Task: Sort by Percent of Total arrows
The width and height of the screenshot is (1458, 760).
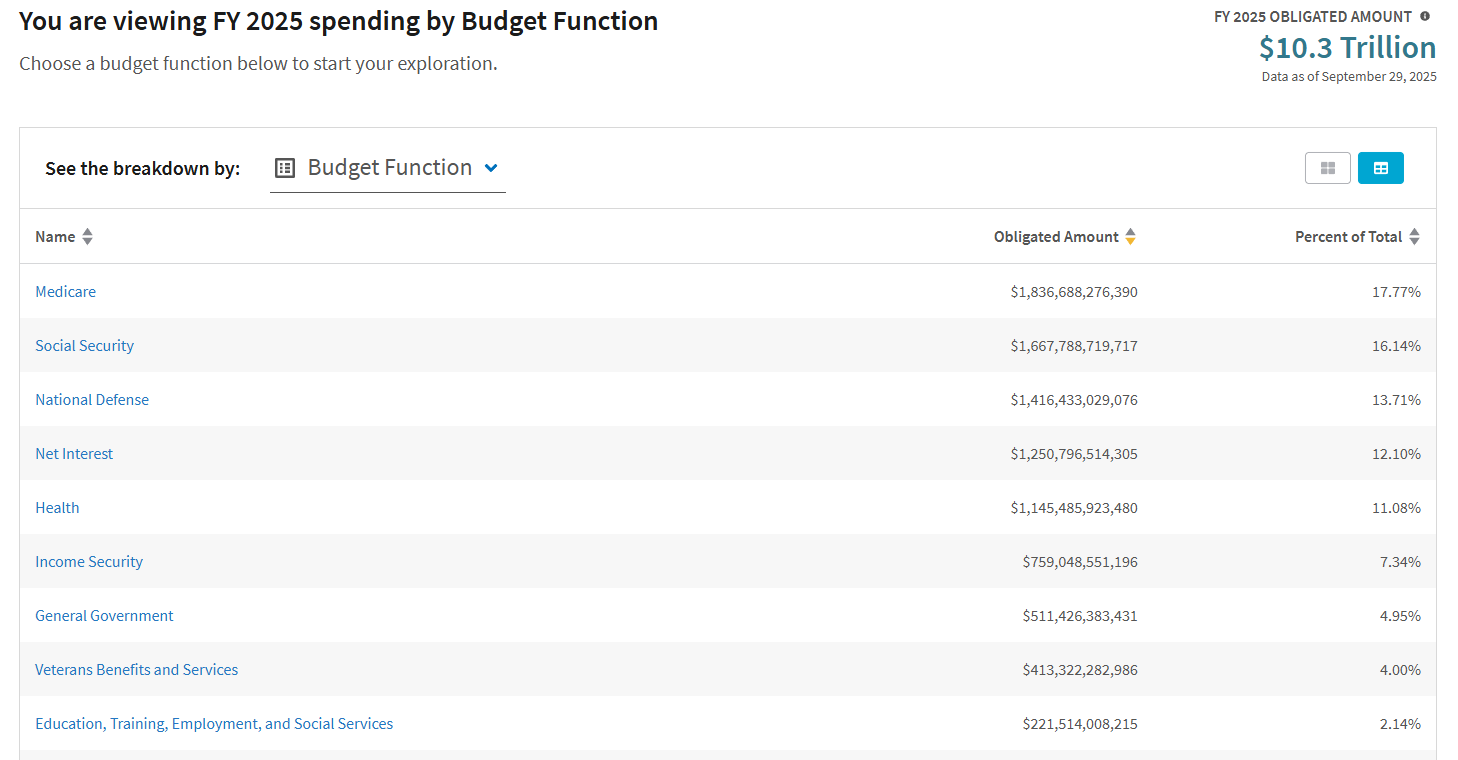Action: point(1414,237)
